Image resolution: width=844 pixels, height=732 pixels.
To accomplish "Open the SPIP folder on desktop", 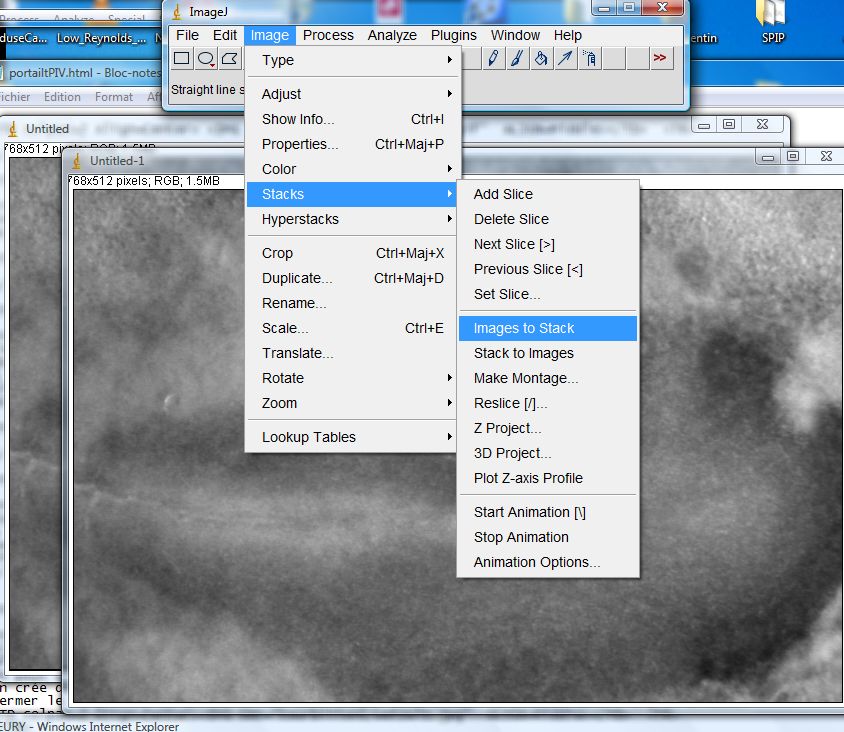I will [x=772, y=22].
